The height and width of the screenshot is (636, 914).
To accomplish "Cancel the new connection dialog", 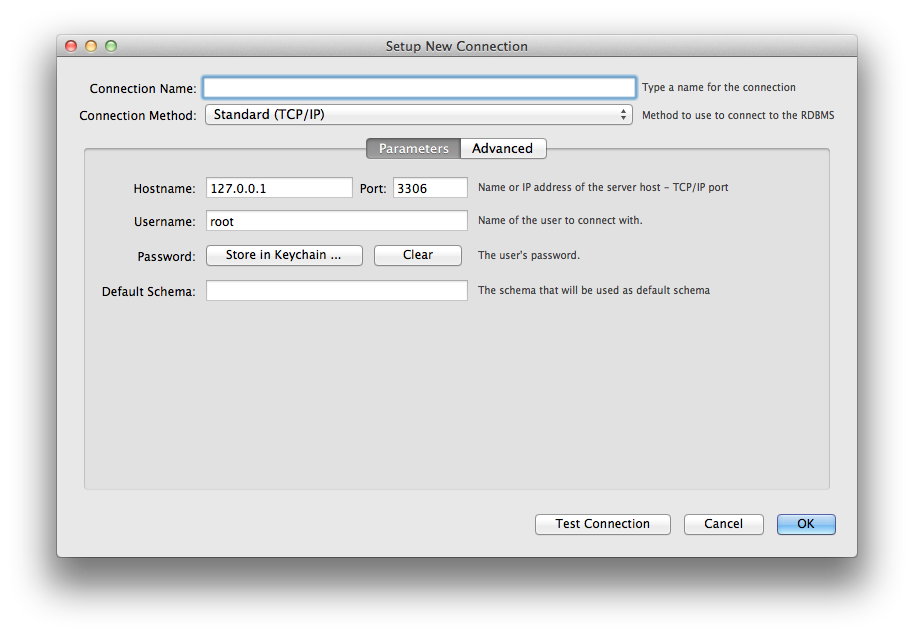I will tap(723, 524).
